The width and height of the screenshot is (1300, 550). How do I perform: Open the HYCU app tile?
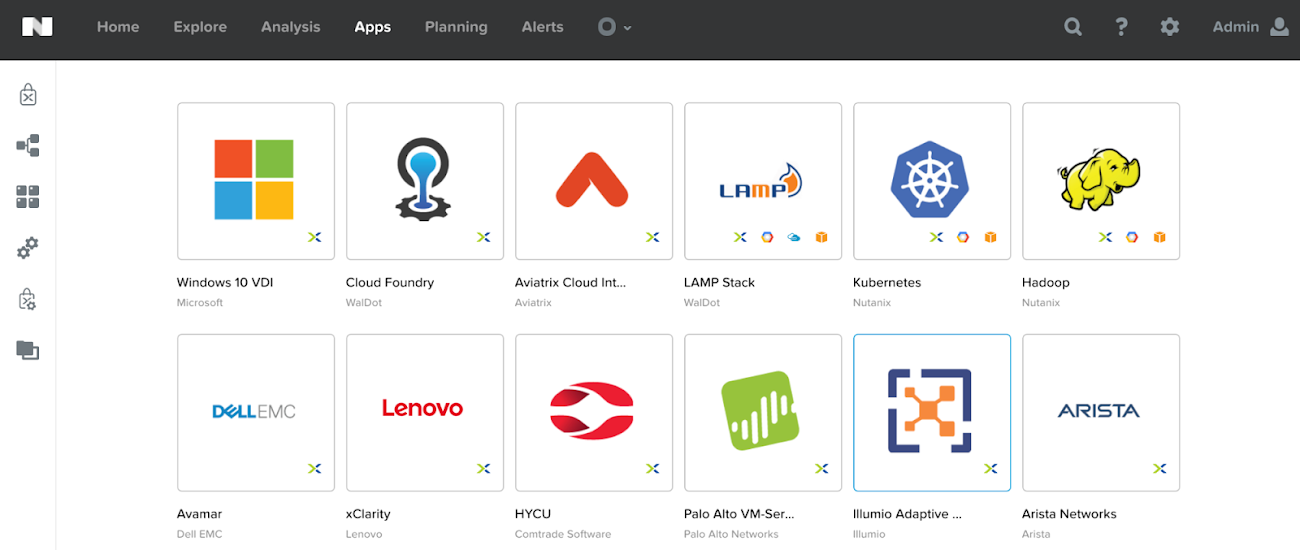(x=594, y=413)
